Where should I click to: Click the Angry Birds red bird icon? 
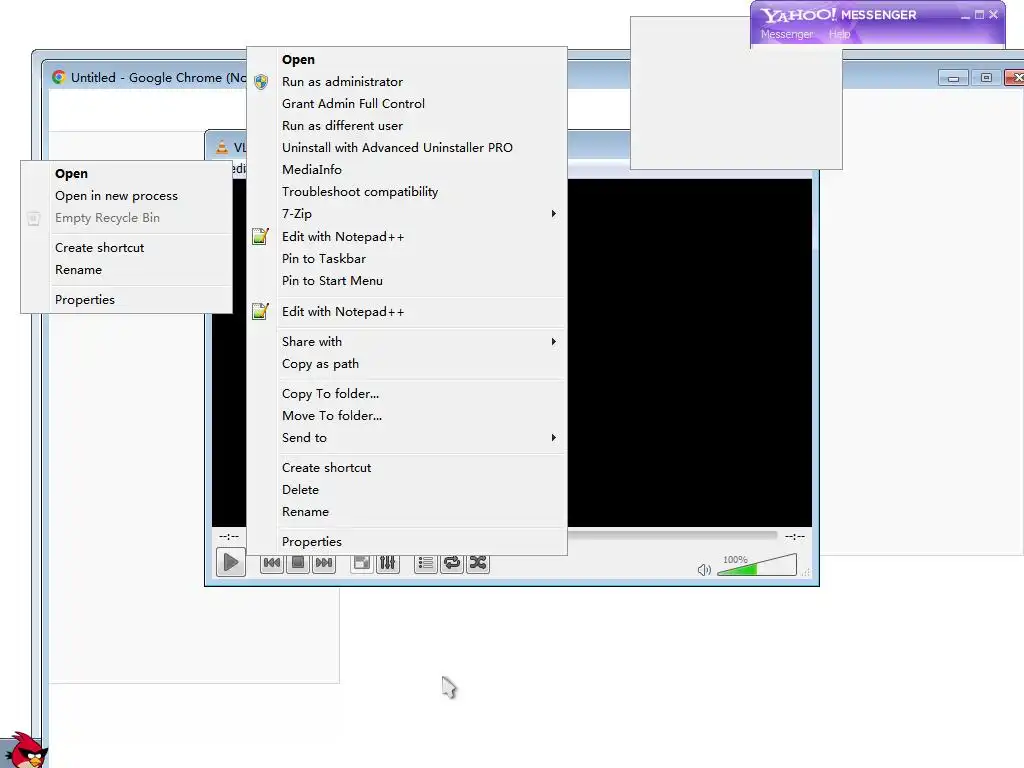click(x=26, y=750)
